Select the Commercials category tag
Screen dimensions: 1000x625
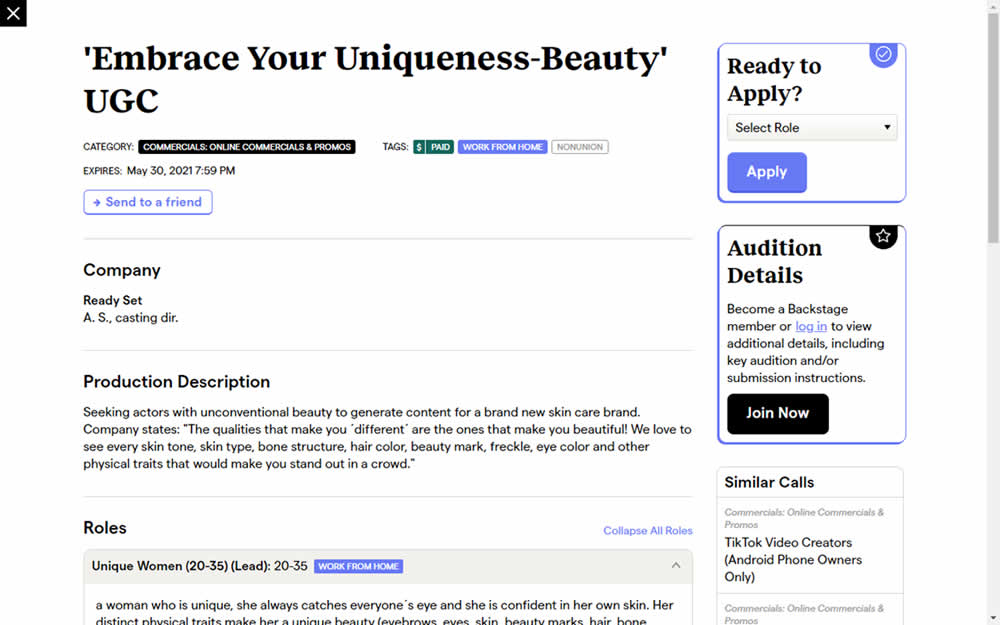246,147
